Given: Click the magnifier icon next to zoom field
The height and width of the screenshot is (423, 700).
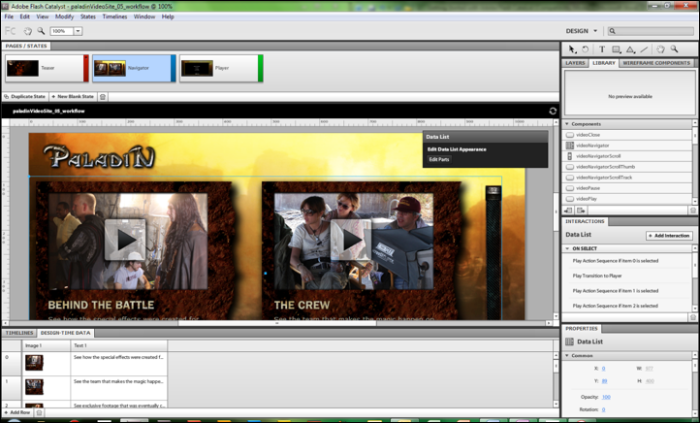Looking at the screenshot, I should (41, 31).
